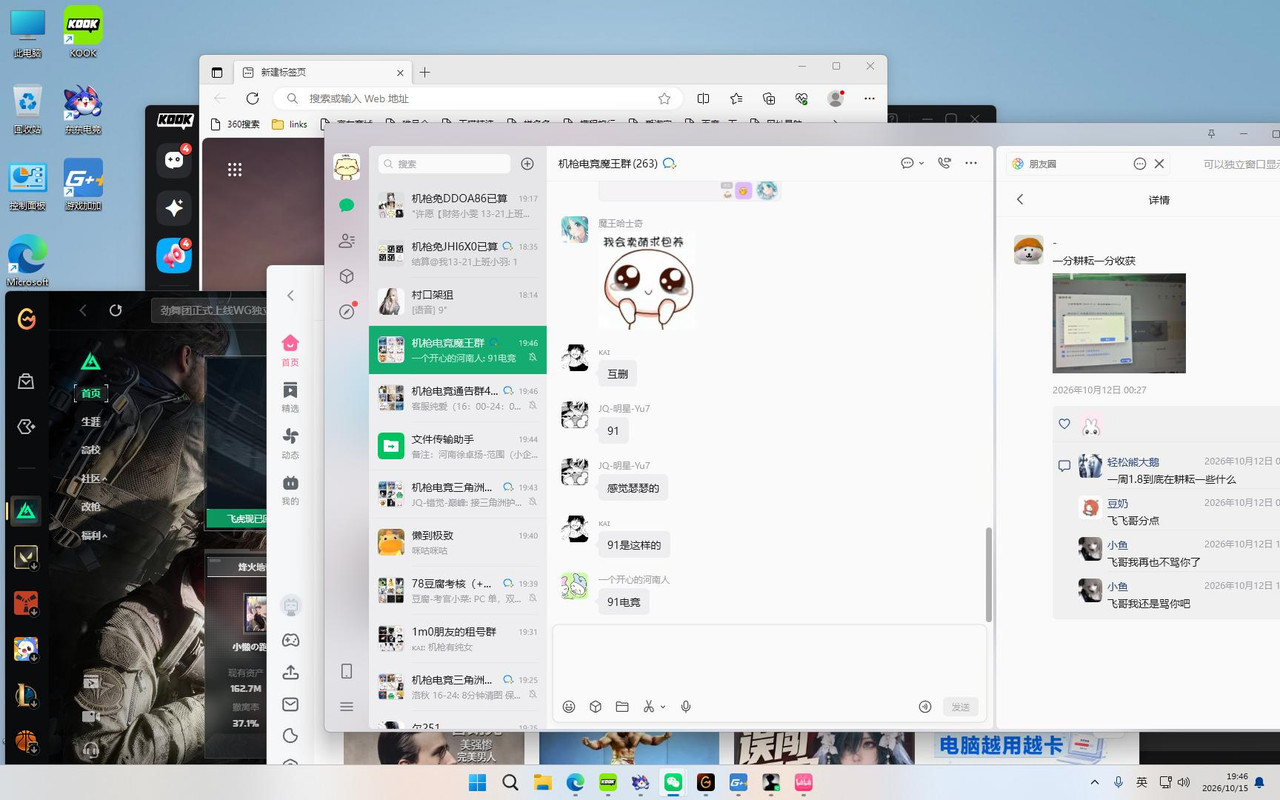The height and width of the screenshot is (800, 1280).
Task: Click the 发送 send button
Action: click(x=960, y=706)
